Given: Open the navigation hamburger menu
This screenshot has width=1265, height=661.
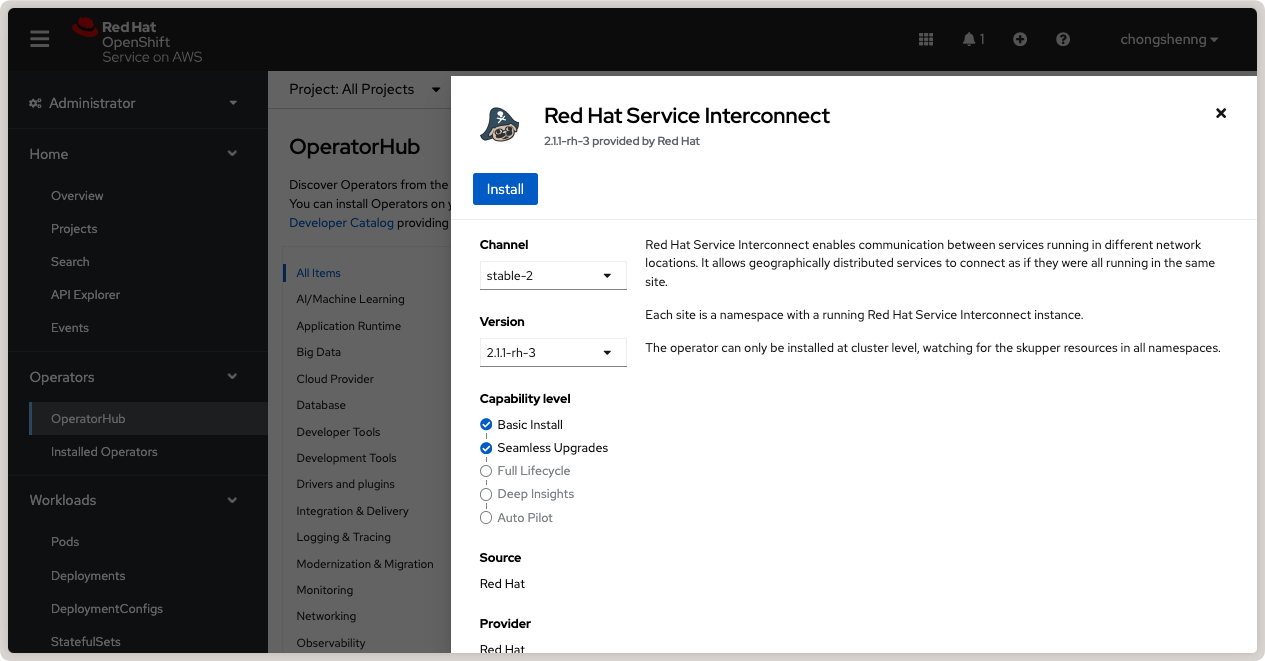Looking at the screenshot, I should point(39,39).
